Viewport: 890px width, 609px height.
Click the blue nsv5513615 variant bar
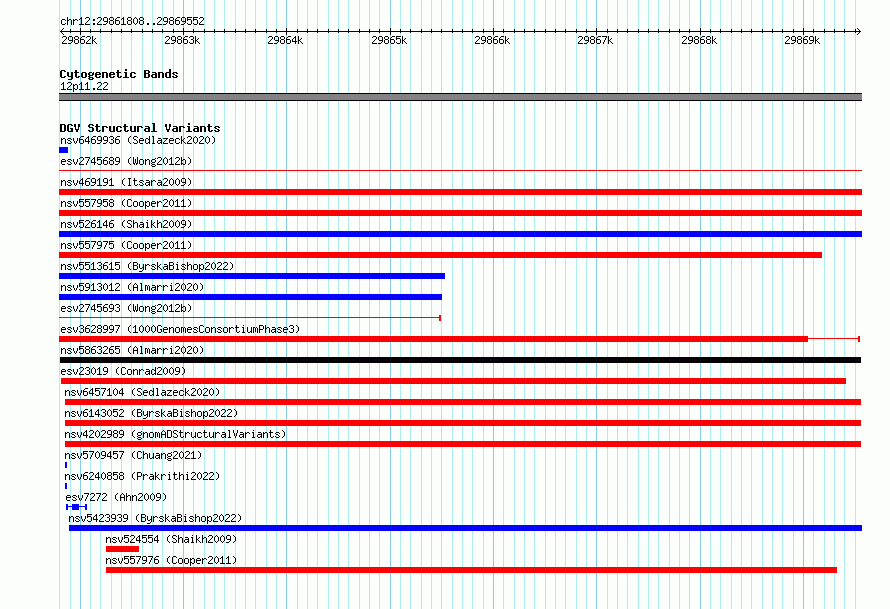(x=252, y=276)
